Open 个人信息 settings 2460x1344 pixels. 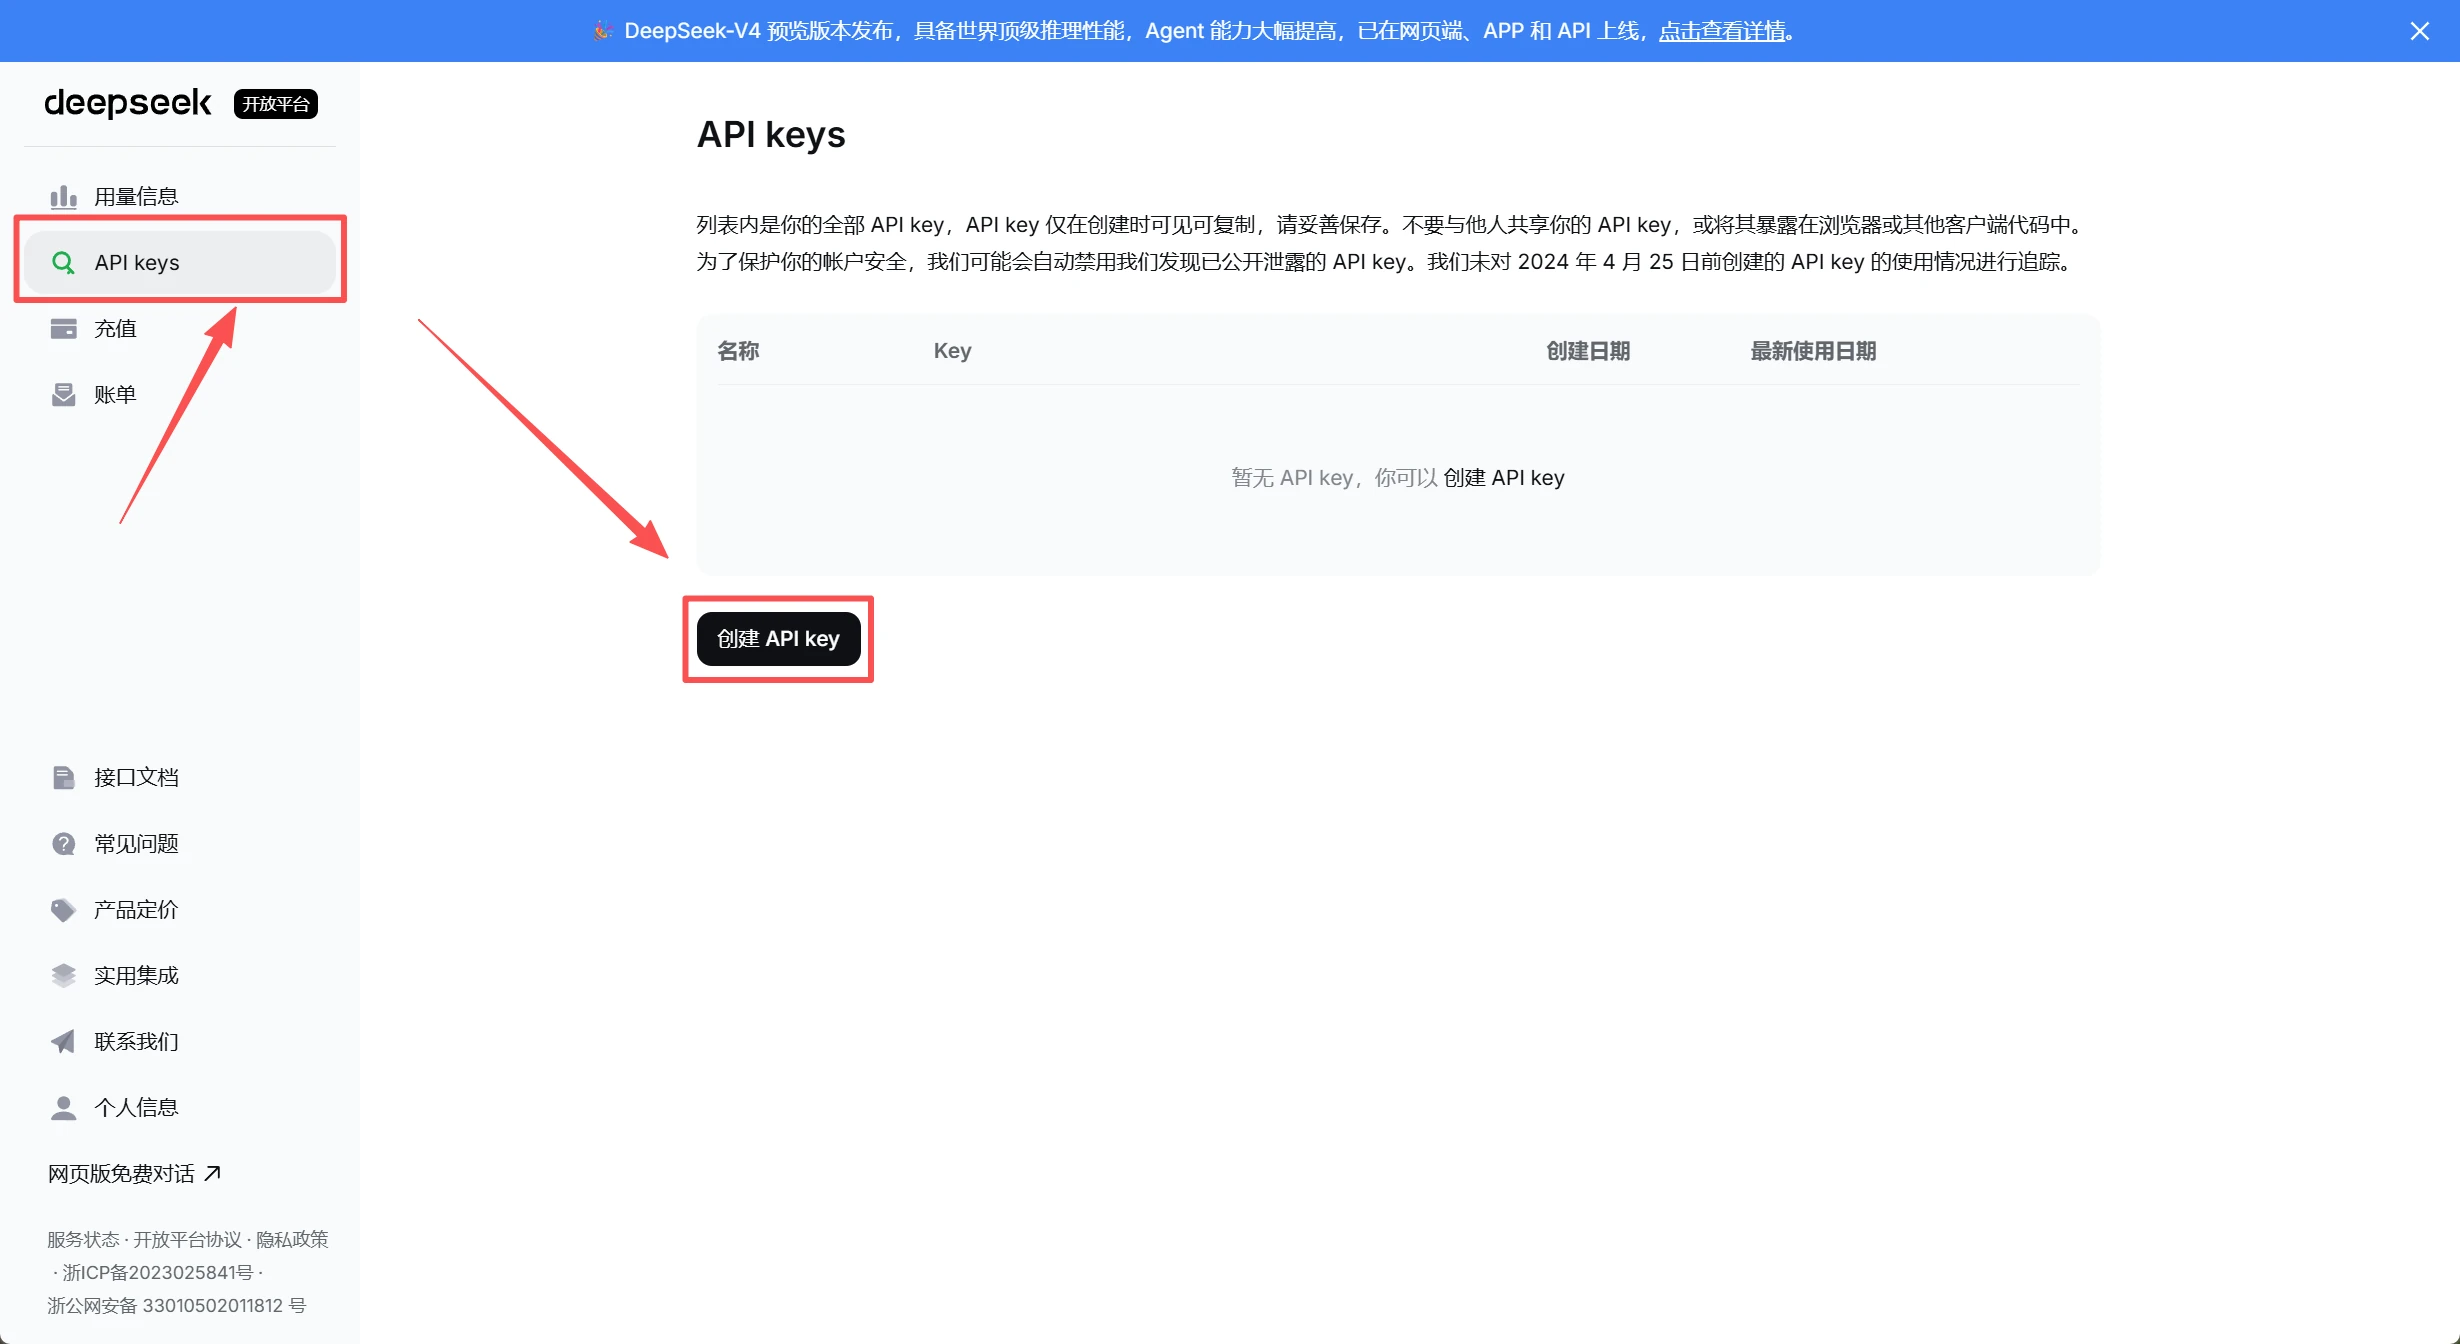click(x=179, y=1107)
